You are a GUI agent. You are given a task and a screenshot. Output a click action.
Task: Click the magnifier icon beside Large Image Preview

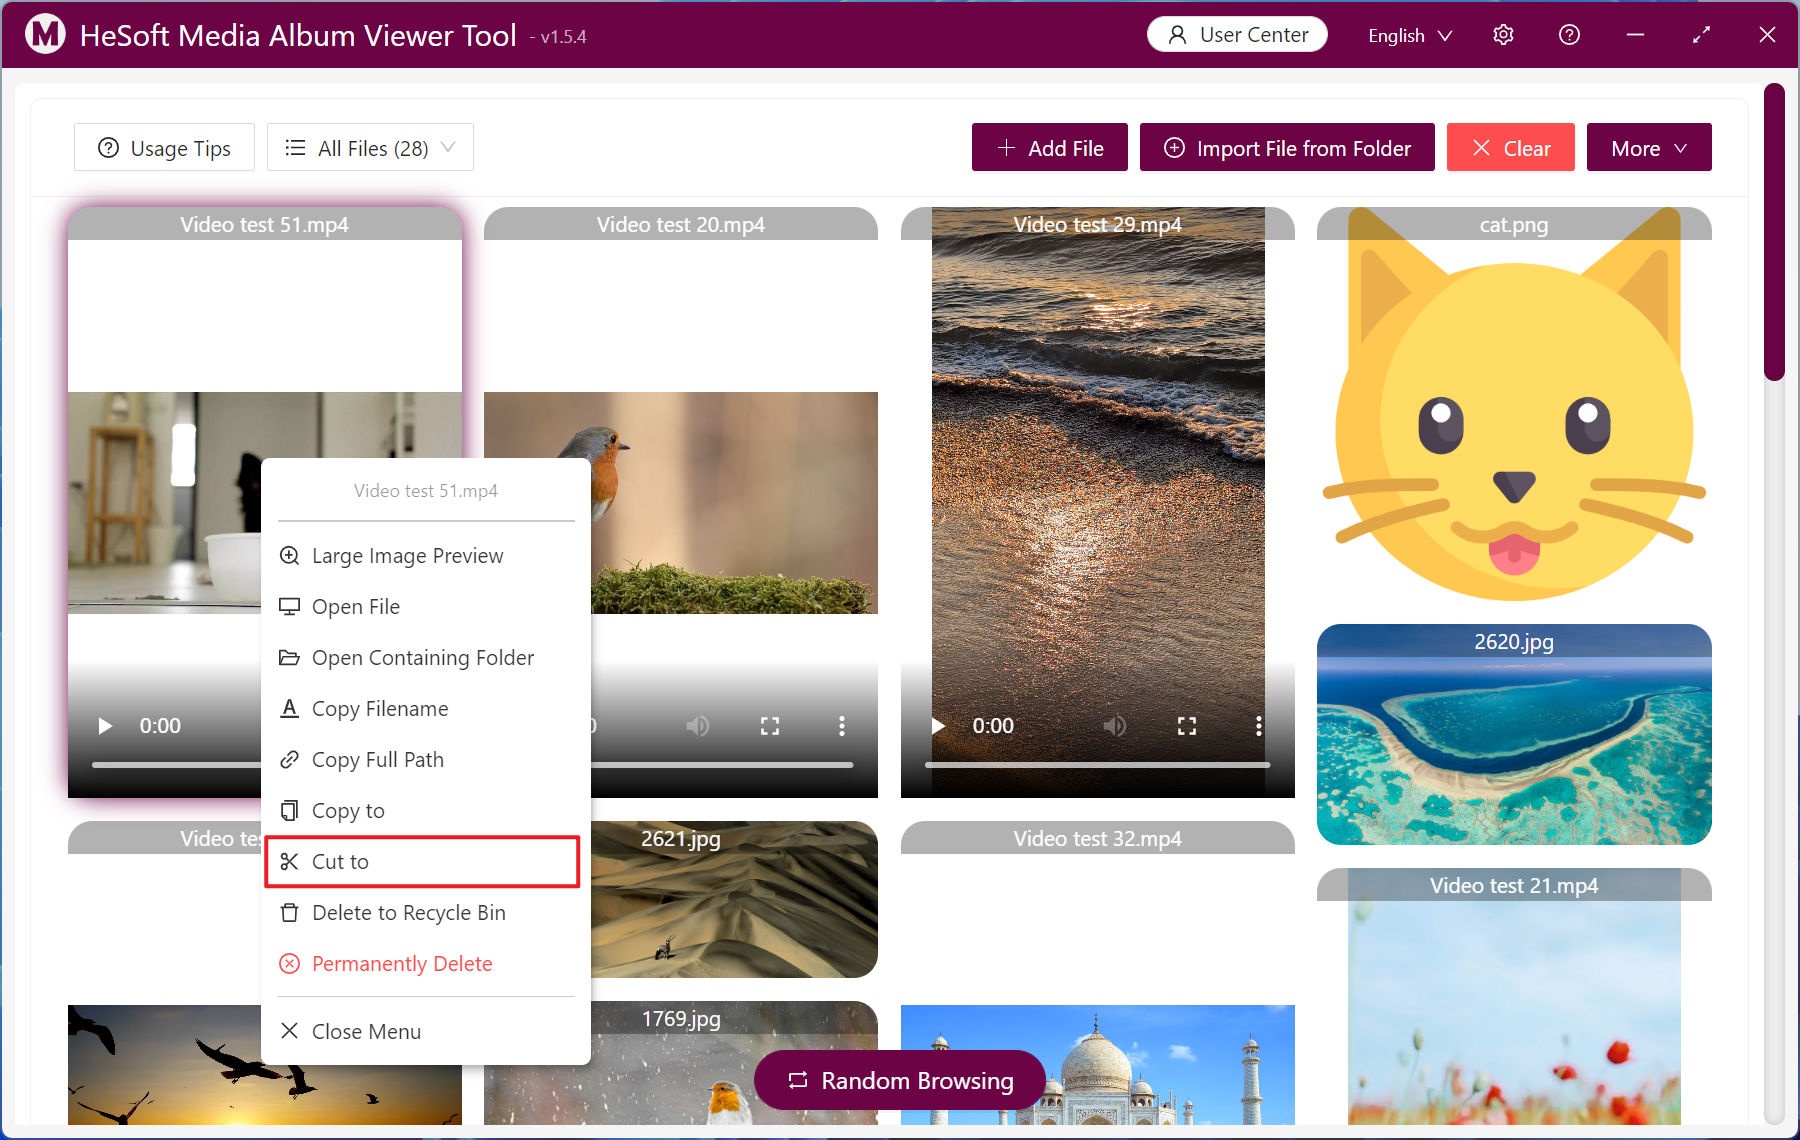tap(289, 555)
